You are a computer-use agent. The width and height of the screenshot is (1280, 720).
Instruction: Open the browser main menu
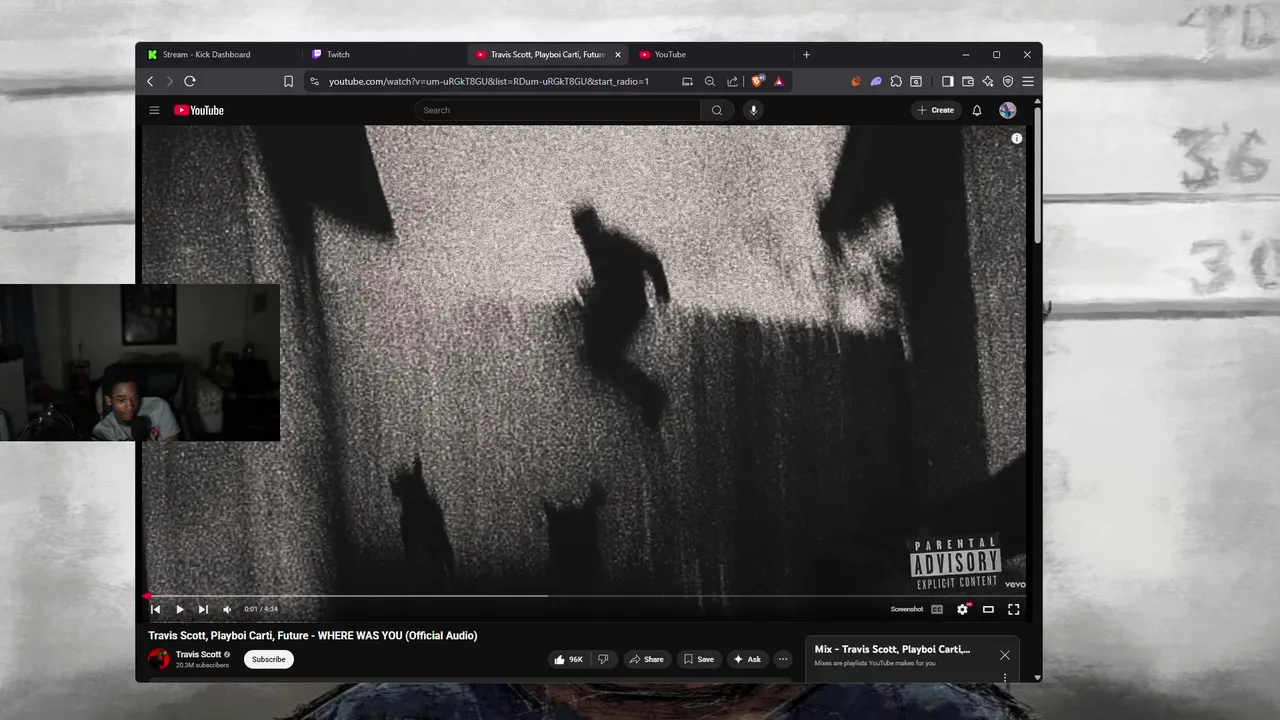pos(1027,81)
